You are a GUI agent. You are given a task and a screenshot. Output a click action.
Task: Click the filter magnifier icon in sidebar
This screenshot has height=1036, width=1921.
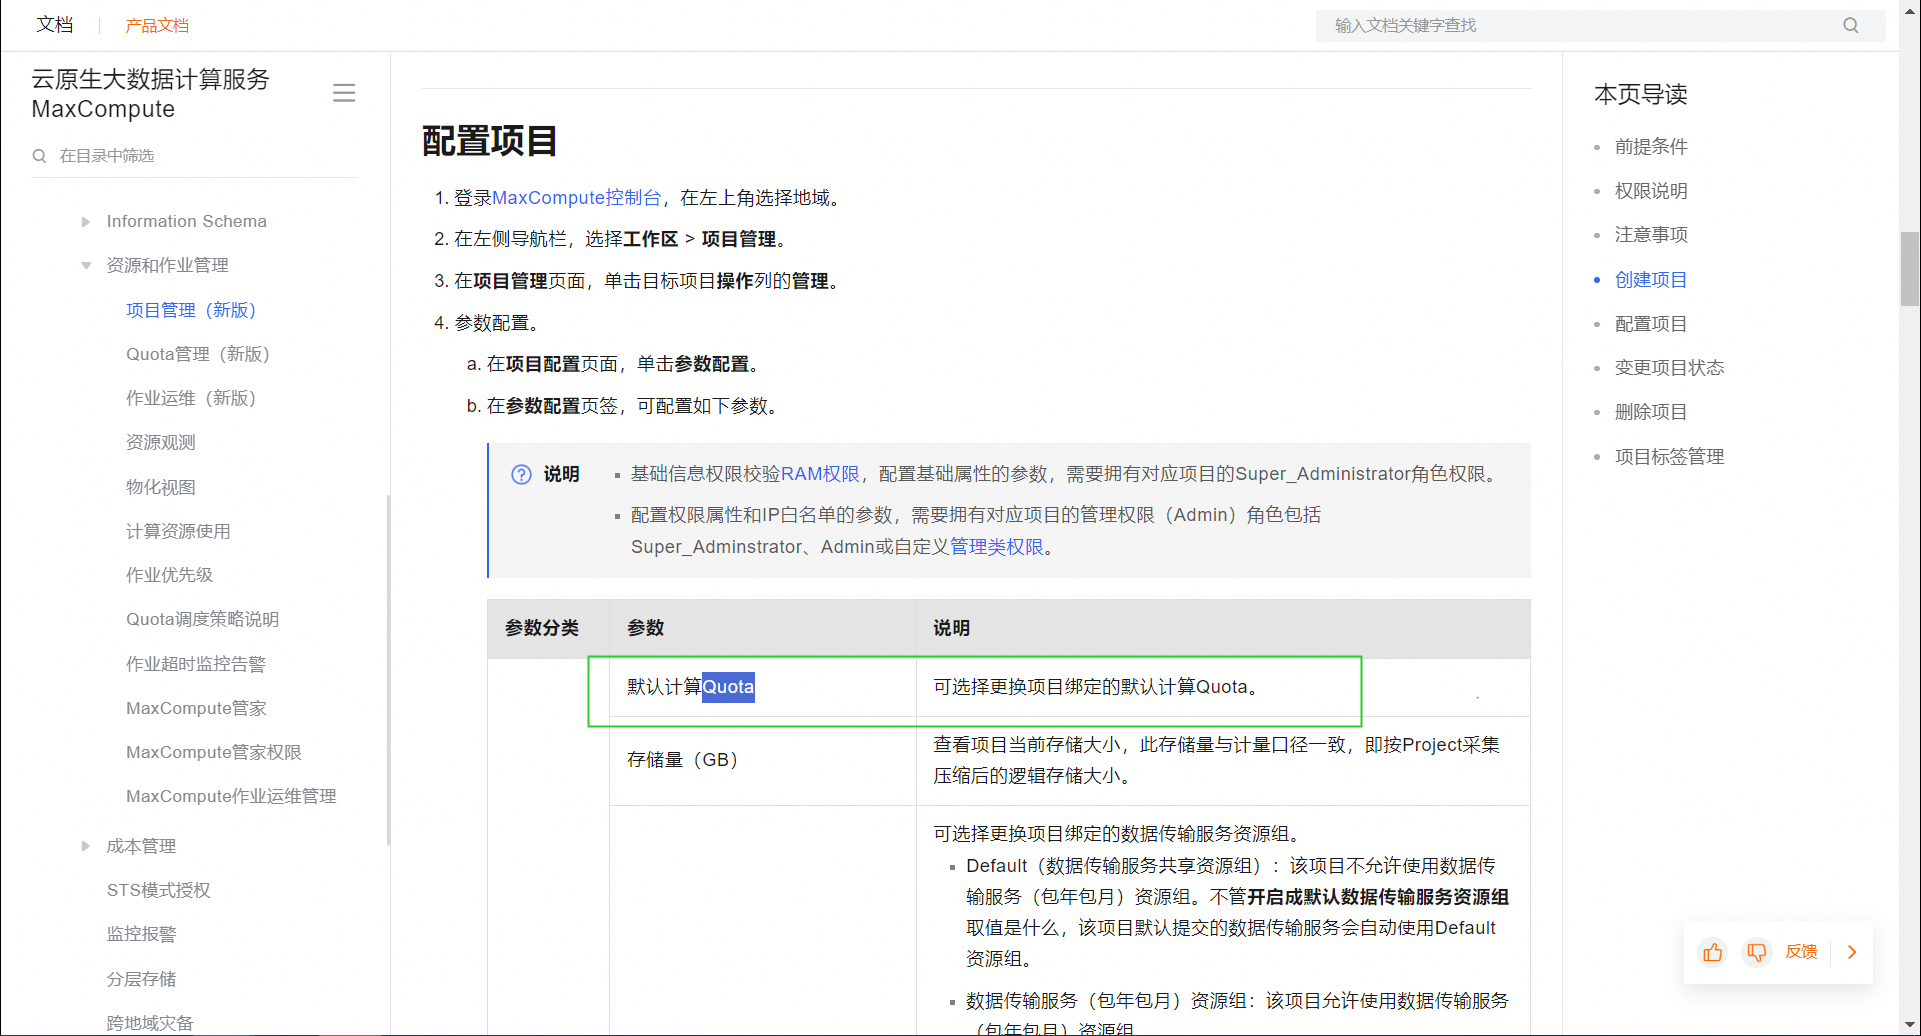click(39, 156)
